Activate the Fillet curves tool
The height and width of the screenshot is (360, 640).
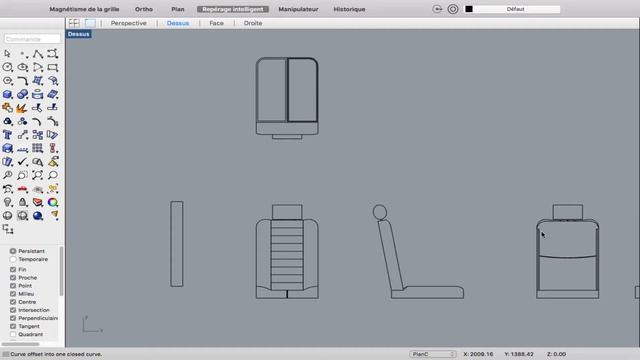(x=23, y=81)
